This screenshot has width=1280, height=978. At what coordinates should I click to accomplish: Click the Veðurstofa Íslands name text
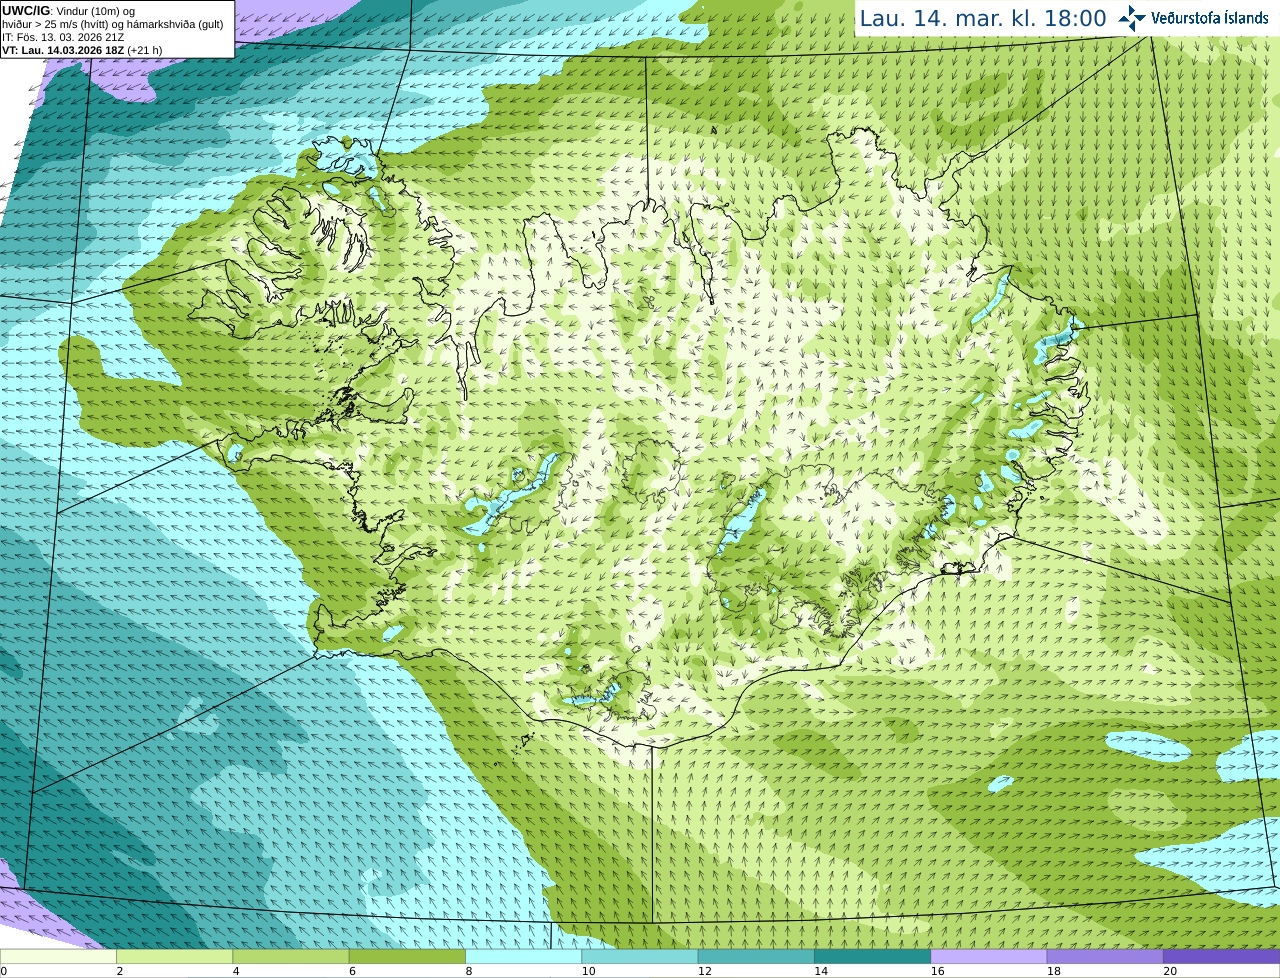coord(1210,18)
